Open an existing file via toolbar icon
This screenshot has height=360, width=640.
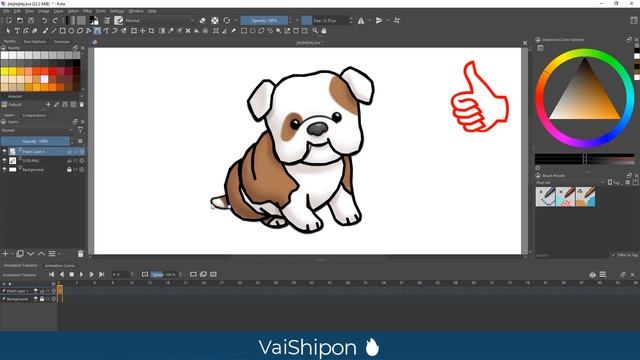point(20,20)
